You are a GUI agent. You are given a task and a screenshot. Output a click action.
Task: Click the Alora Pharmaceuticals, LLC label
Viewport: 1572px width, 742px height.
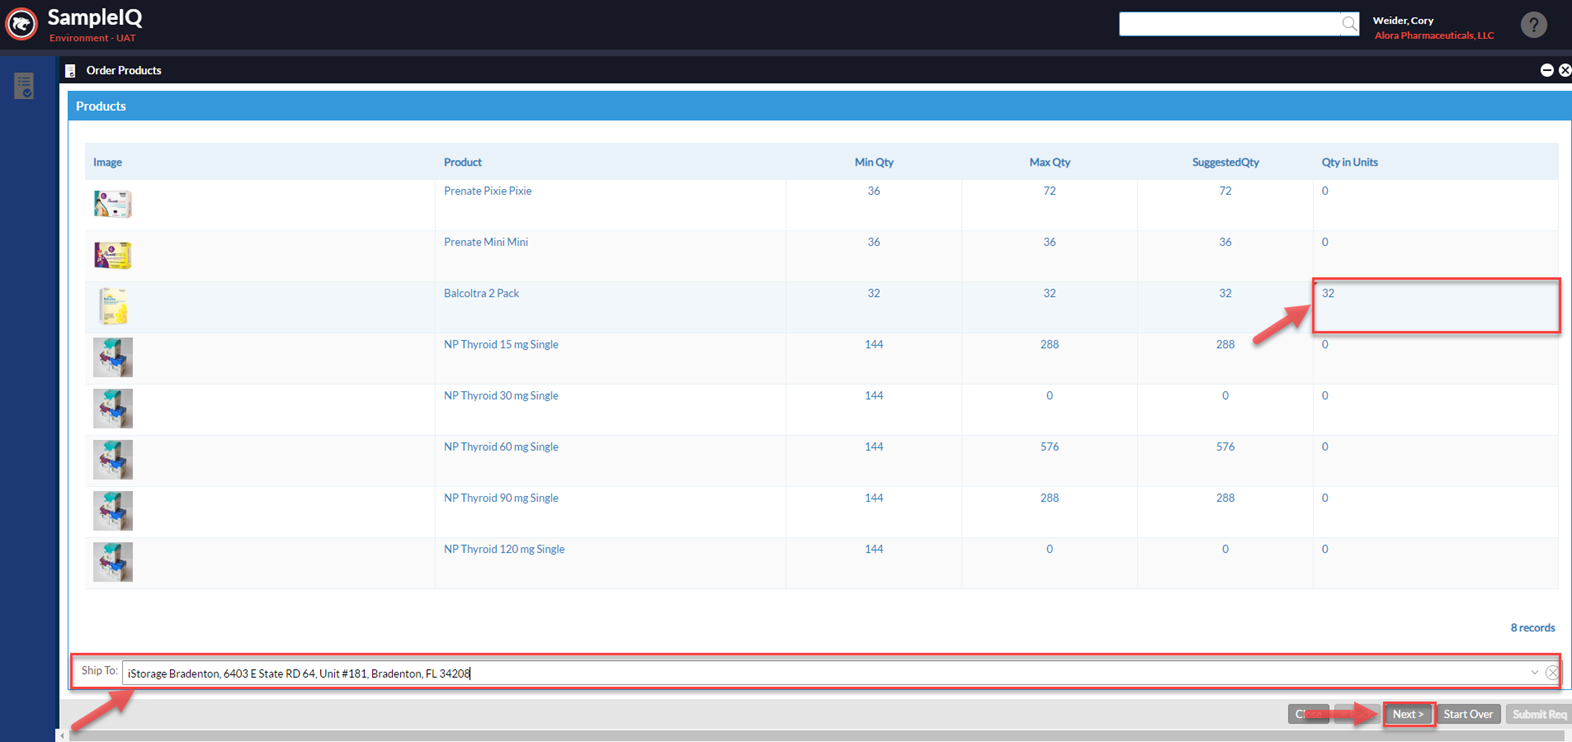pyautogui.click(x=1434, y=35)
